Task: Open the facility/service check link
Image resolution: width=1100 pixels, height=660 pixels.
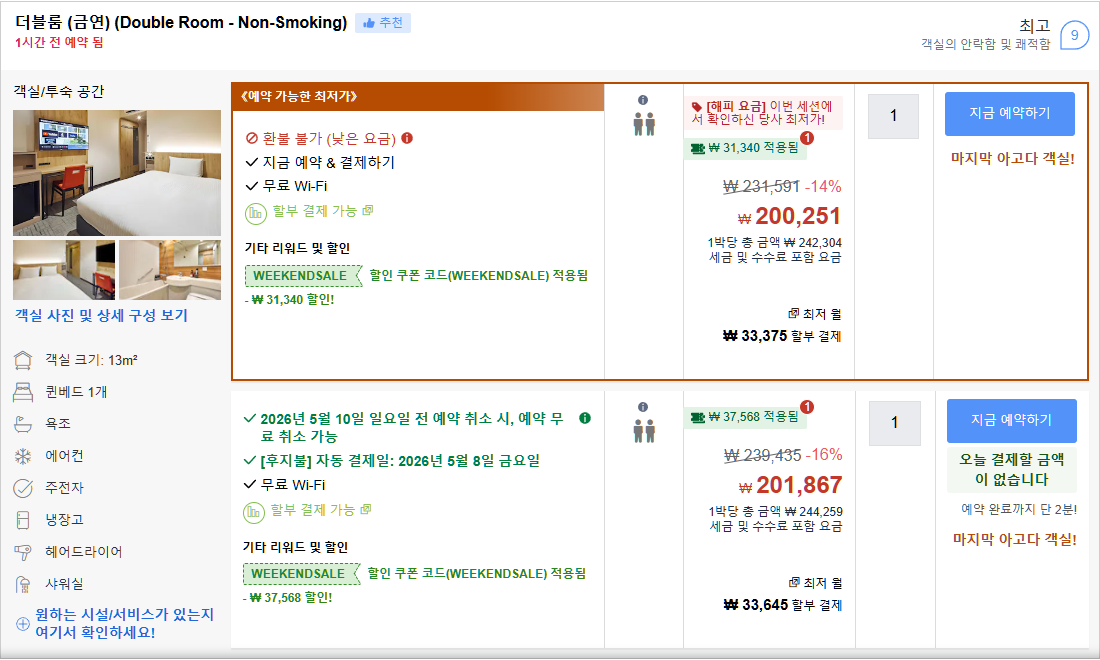Action: (x=125, y=624)
